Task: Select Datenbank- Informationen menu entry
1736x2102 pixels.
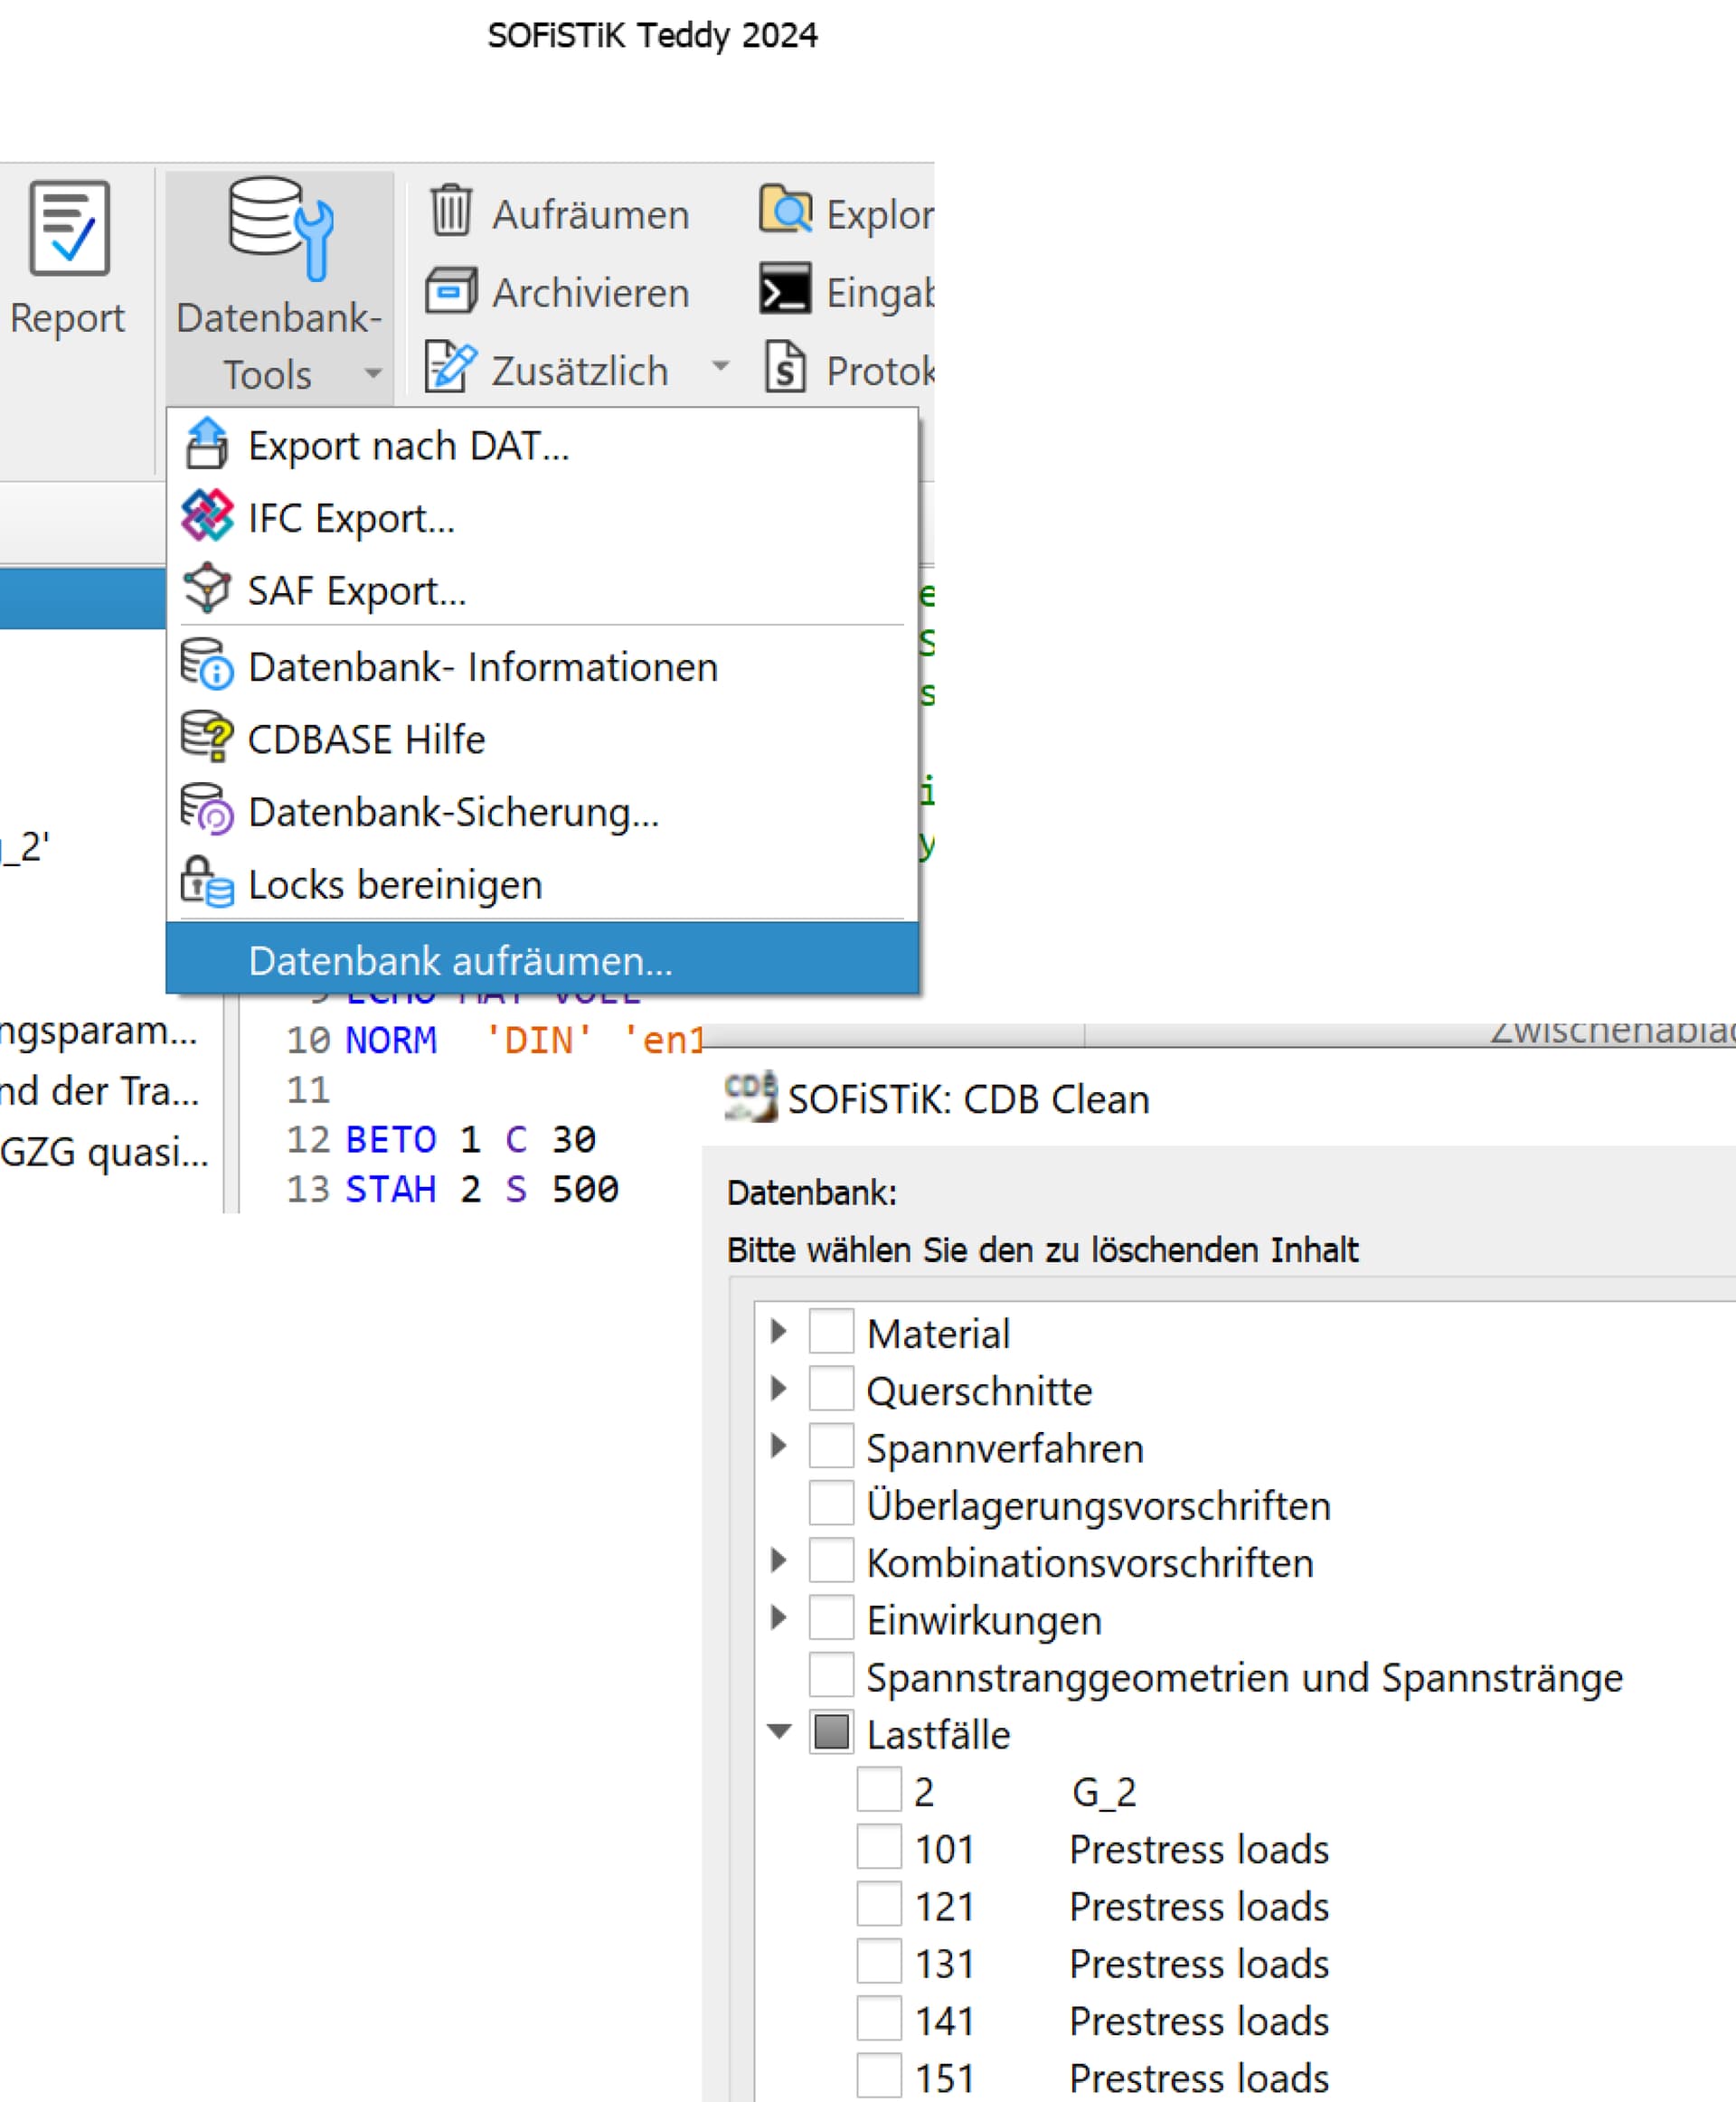Action: click(542, 666)
